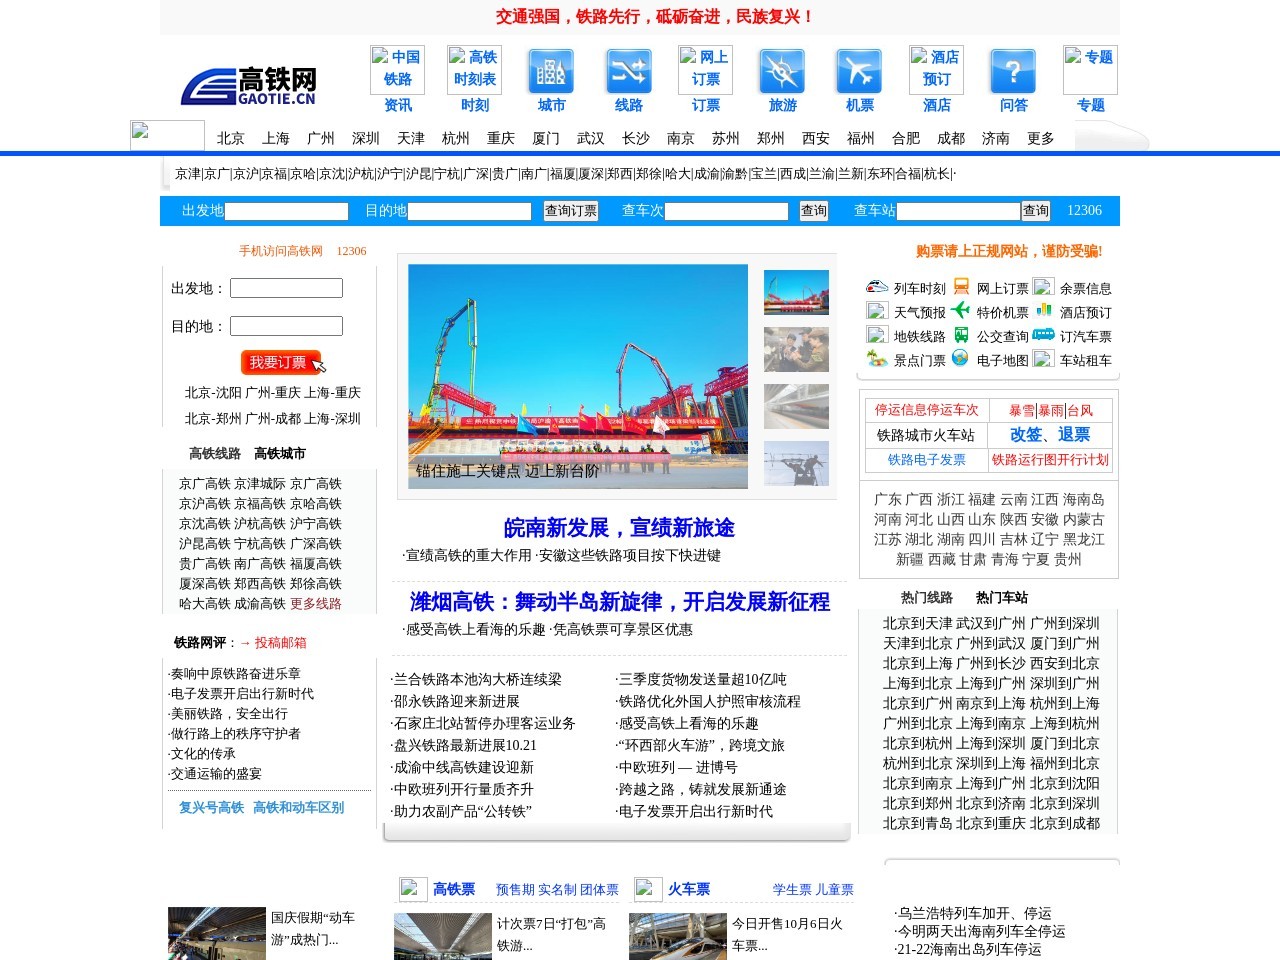Open headline 皖南新发展，宣绩新旅途
1280x960 pixels.
click(x=619, y=528)
